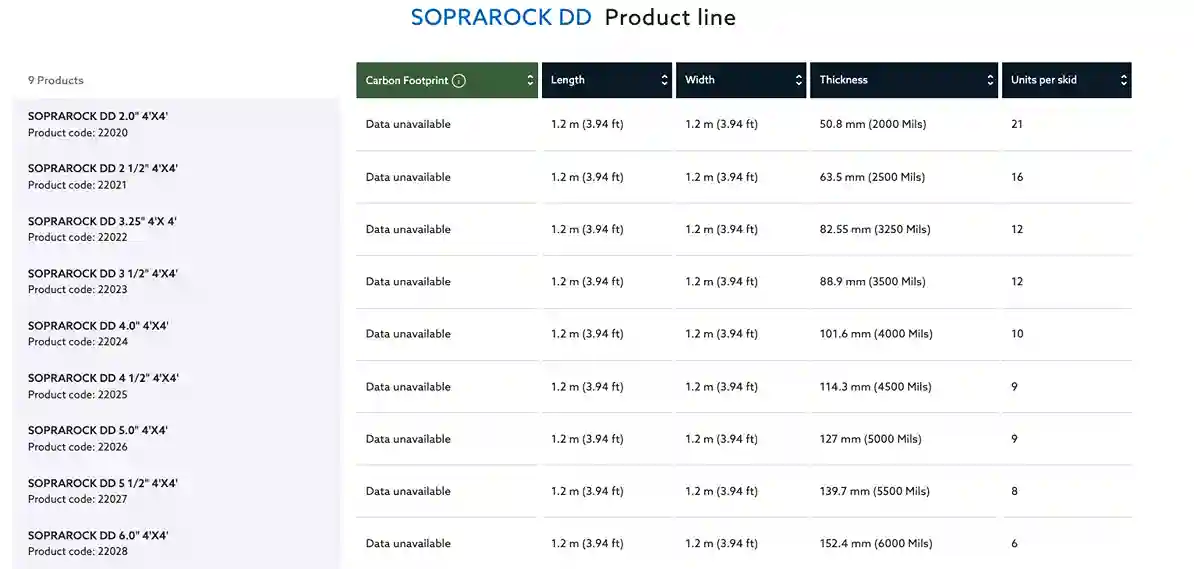Click the Units per skid value for 22022
The height and width of the screenshot is (569, 1194).
click(1017, 229)
